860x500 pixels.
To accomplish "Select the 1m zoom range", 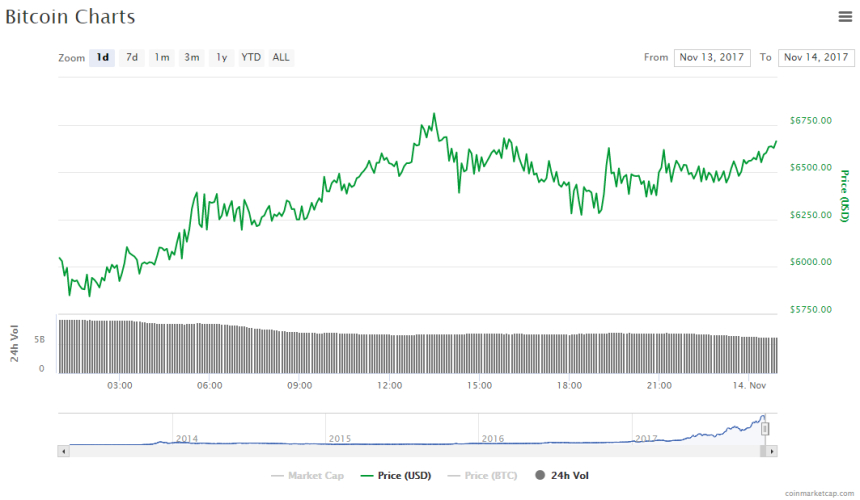I will point(162,58).
